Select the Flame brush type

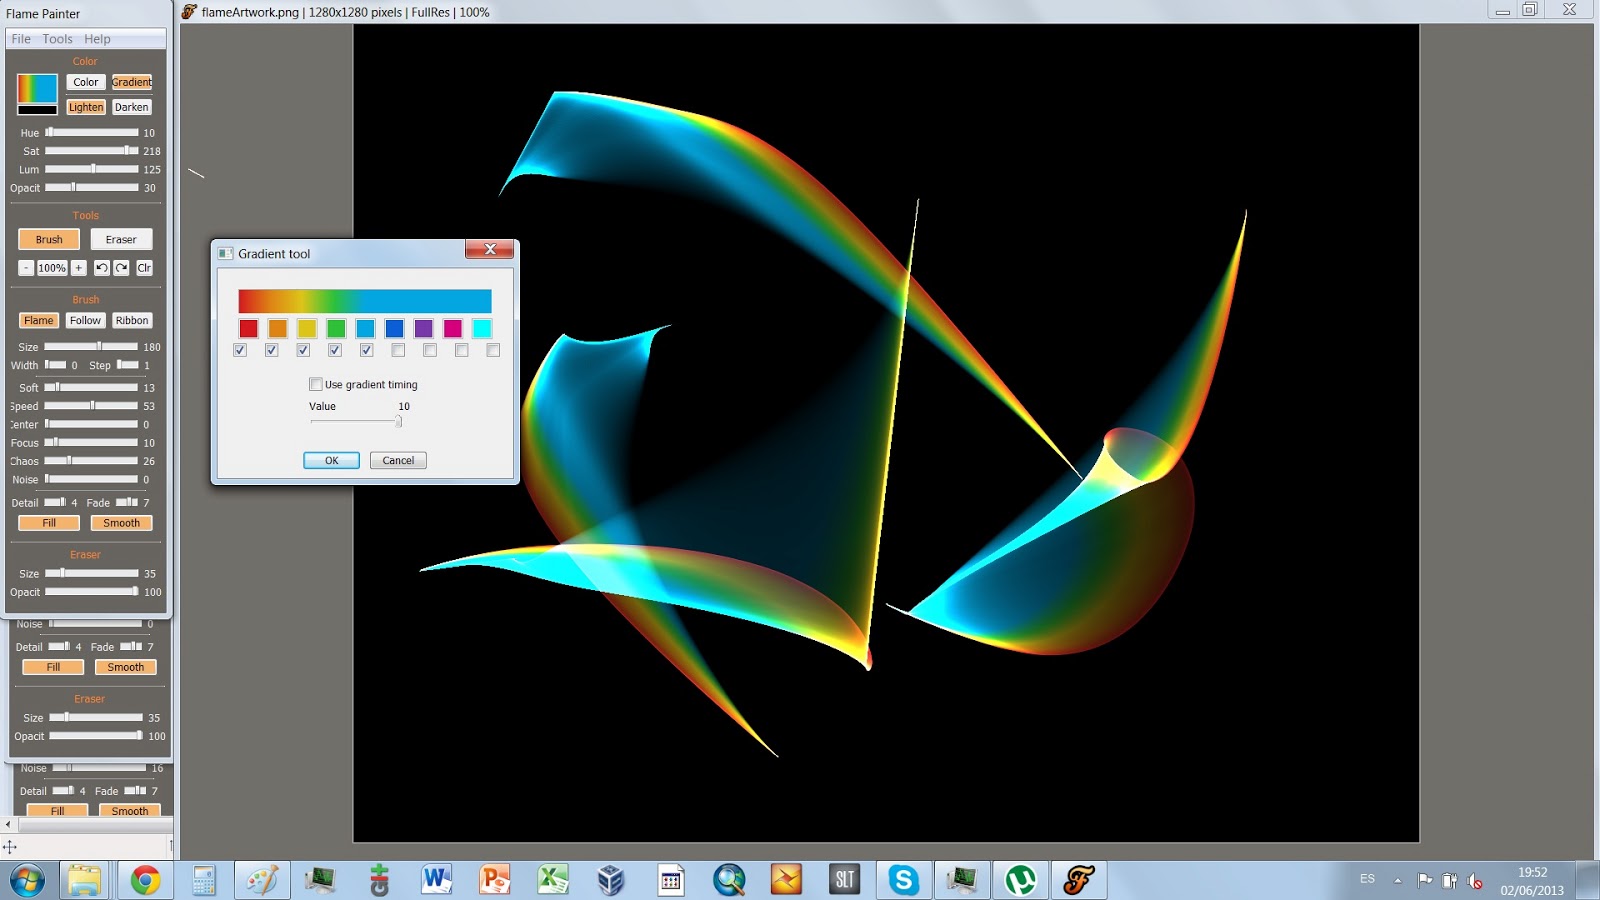pos(39,320)
